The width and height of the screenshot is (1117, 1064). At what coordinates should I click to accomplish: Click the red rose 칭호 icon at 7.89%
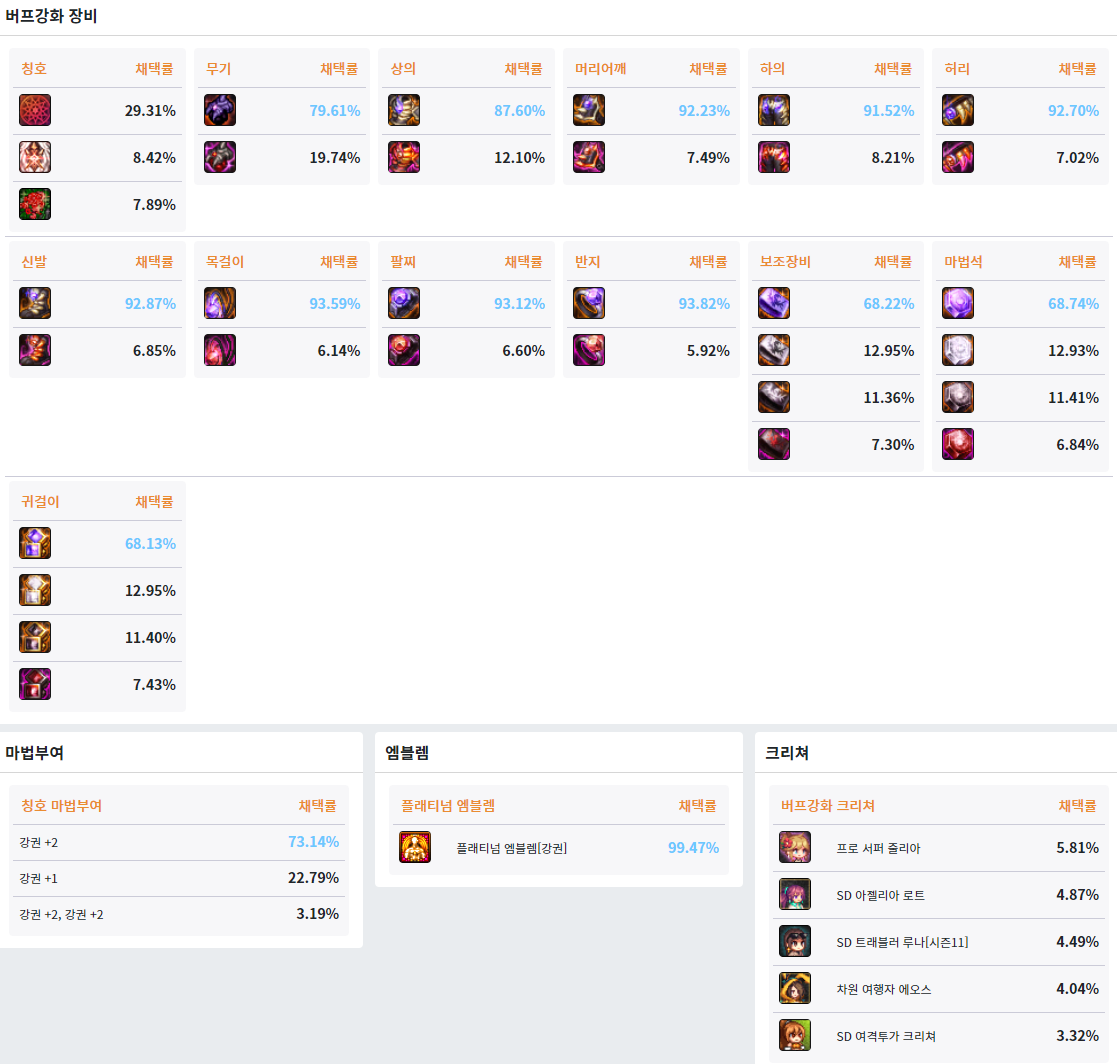35,204
